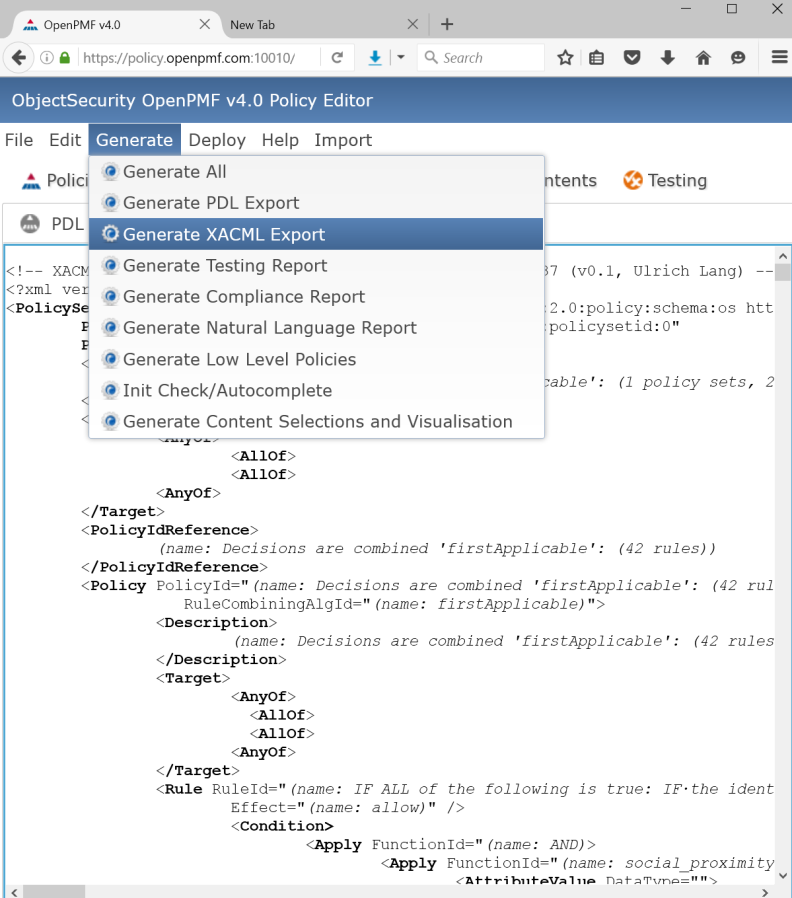Open the PDL sub-tab
Image resolution: width=792 pixels, height=898 pixels.
coord(52,223)
